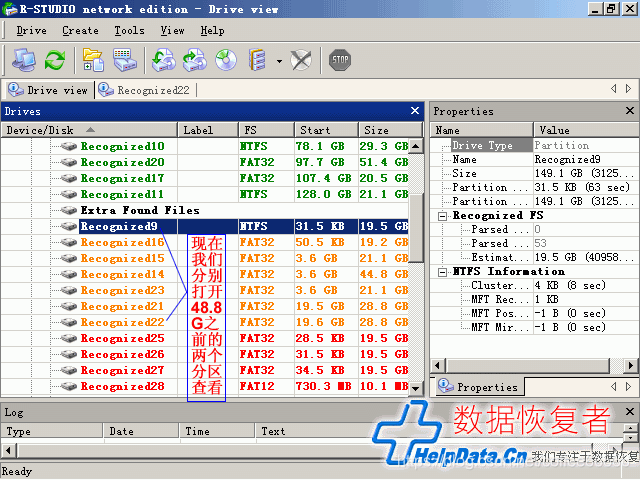
Task: Sort by the Start column header
Action: pos(326,130)
